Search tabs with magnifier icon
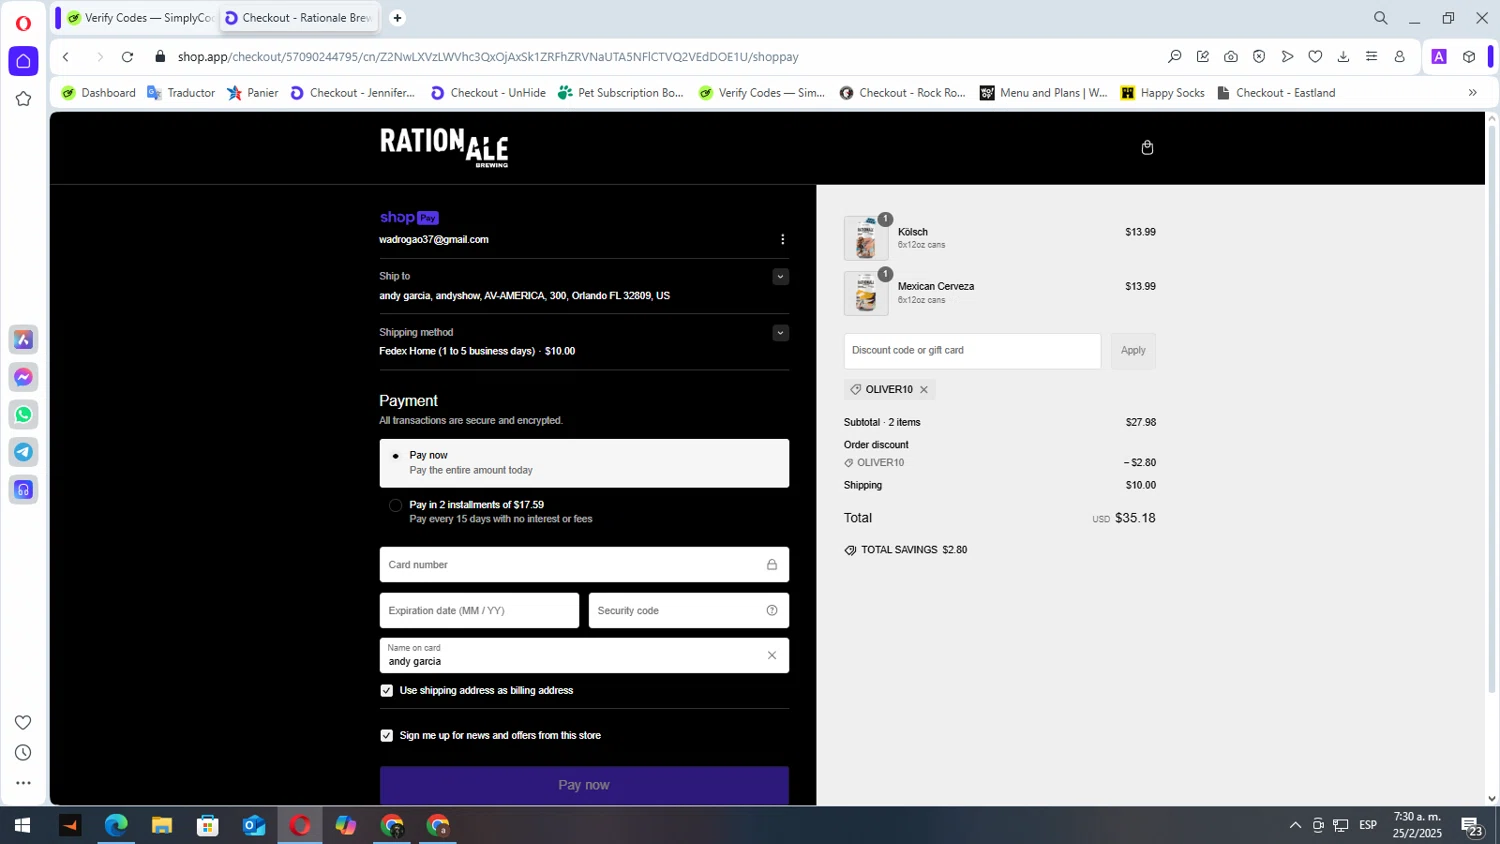The height and width of the screenshot is (844, 1500). (x=1380, y=18)
